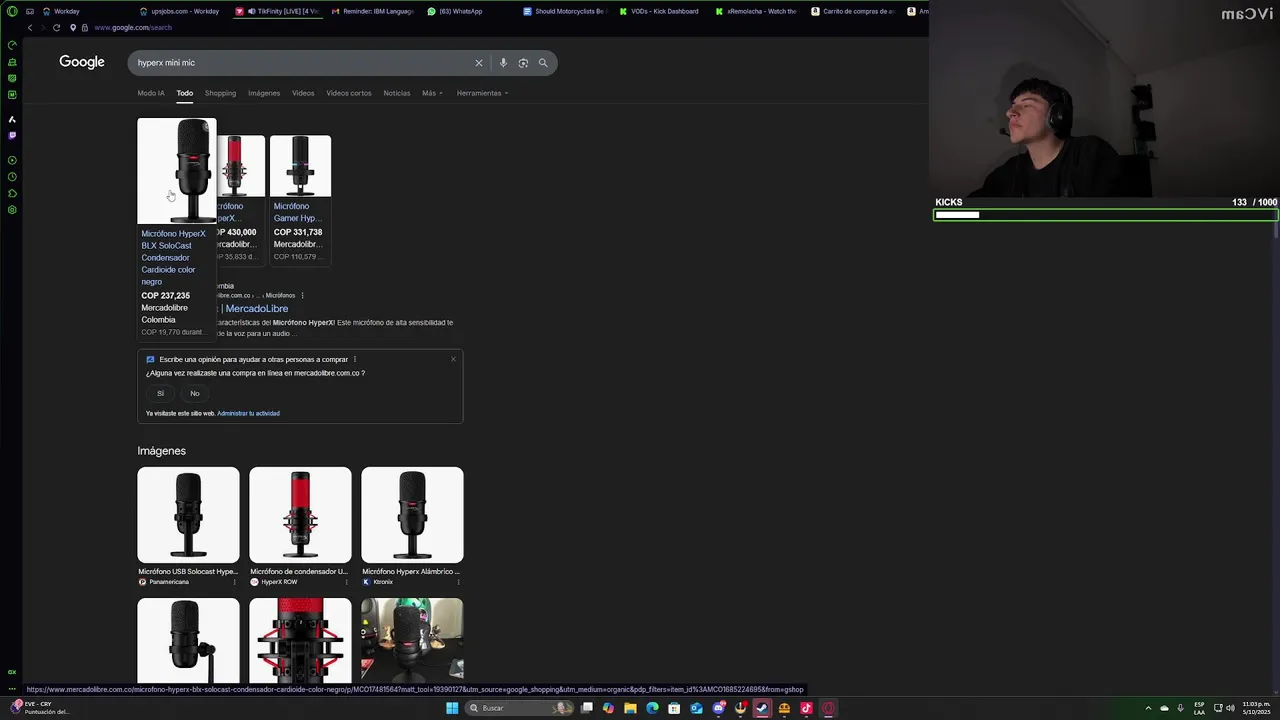Viewport: 1280px width, 720px height.
Task: Expand the Más search filter dropdown
Action: click(432, 93)
